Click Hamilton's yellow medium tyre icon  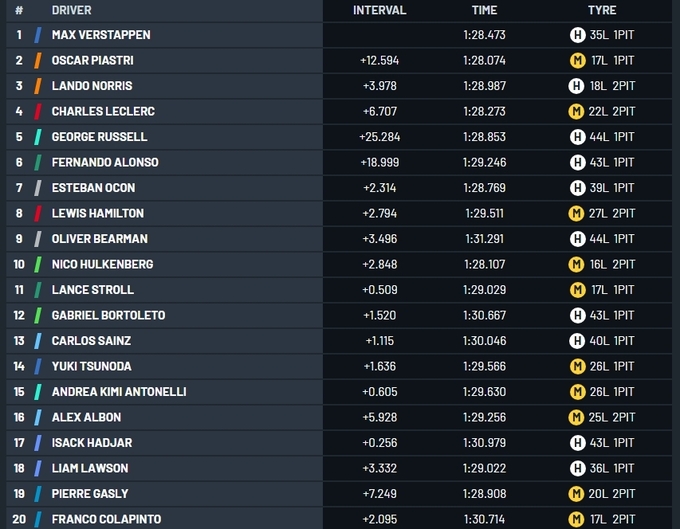click(x=577, y=213)
